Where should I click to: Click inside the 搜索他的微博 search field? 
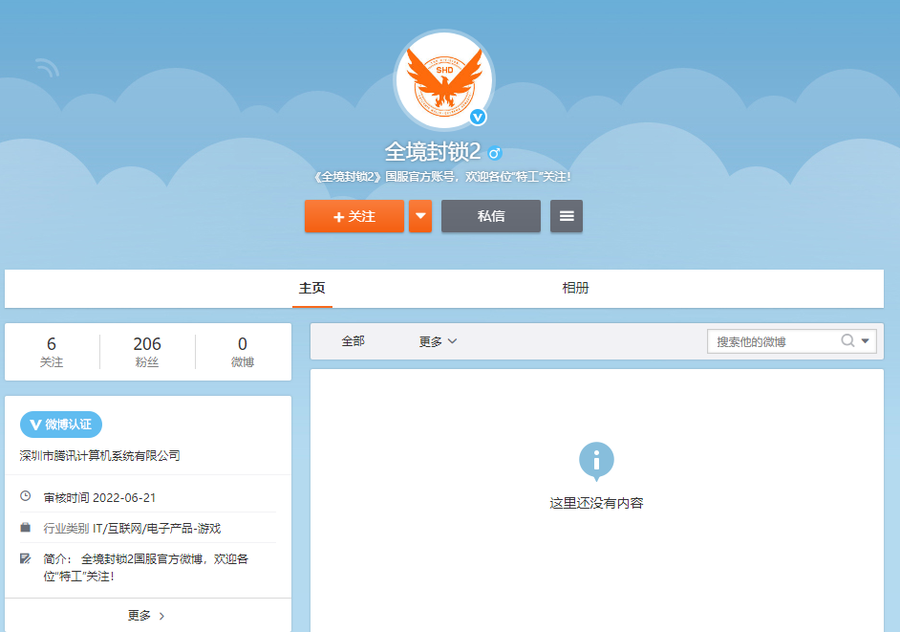(770, 340)
